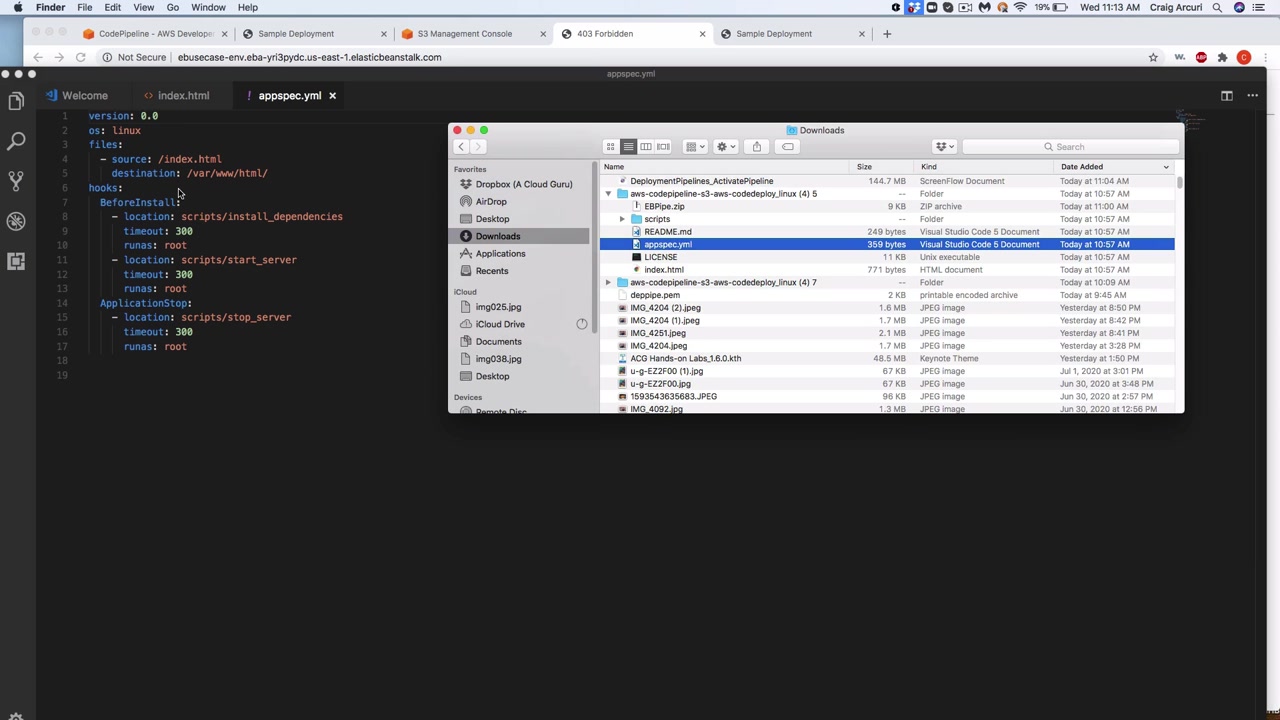Select Applications in the Finder sidebar
This screenshot has height=720, width=1280.
click(500, 254)
